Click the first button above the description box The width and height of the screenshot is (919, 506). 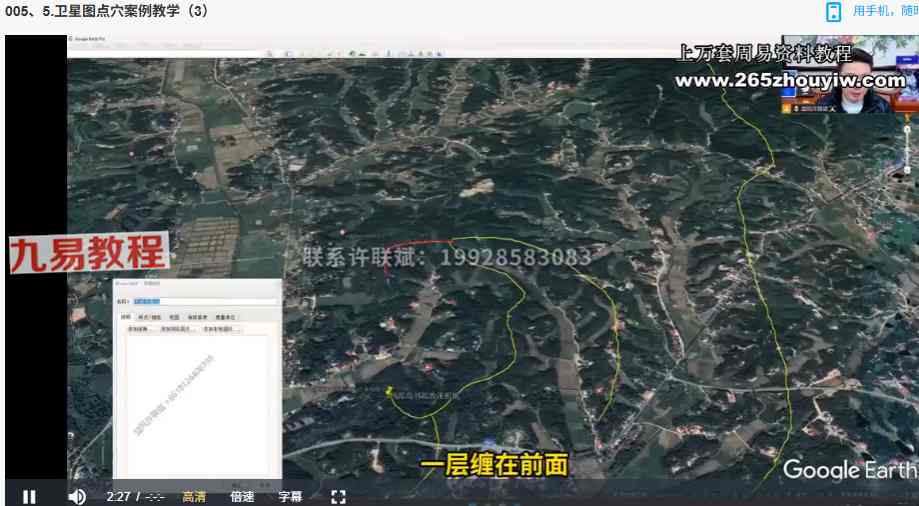click(x=137, y=328)
